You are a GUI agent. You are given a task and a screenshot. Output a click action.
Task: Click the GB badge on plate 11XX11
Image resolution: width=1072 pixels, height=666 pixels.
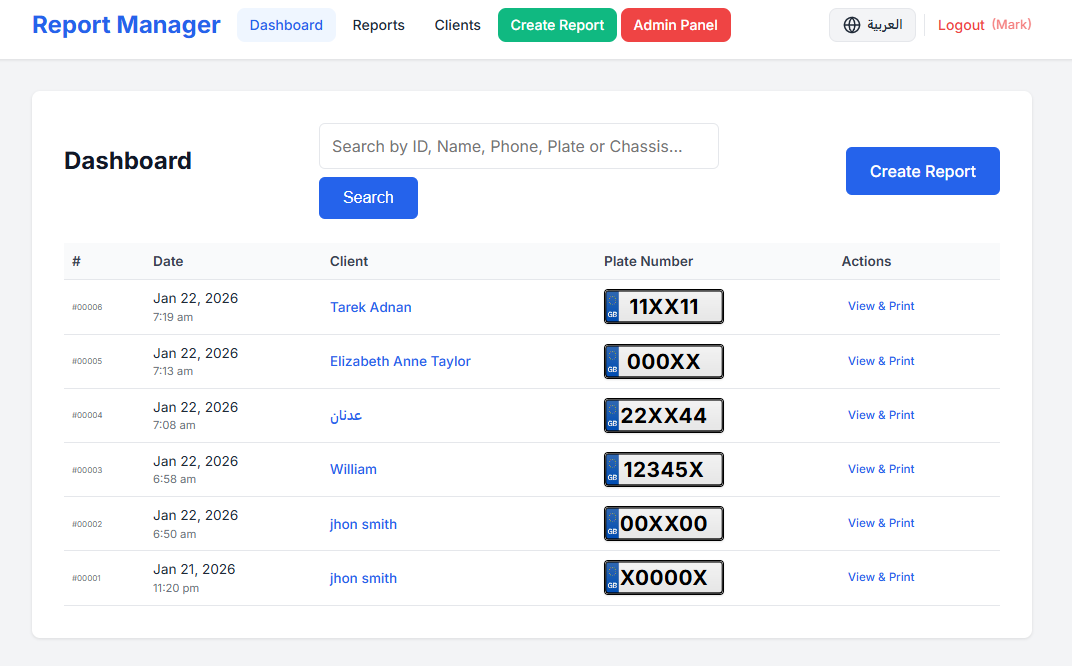611,307
